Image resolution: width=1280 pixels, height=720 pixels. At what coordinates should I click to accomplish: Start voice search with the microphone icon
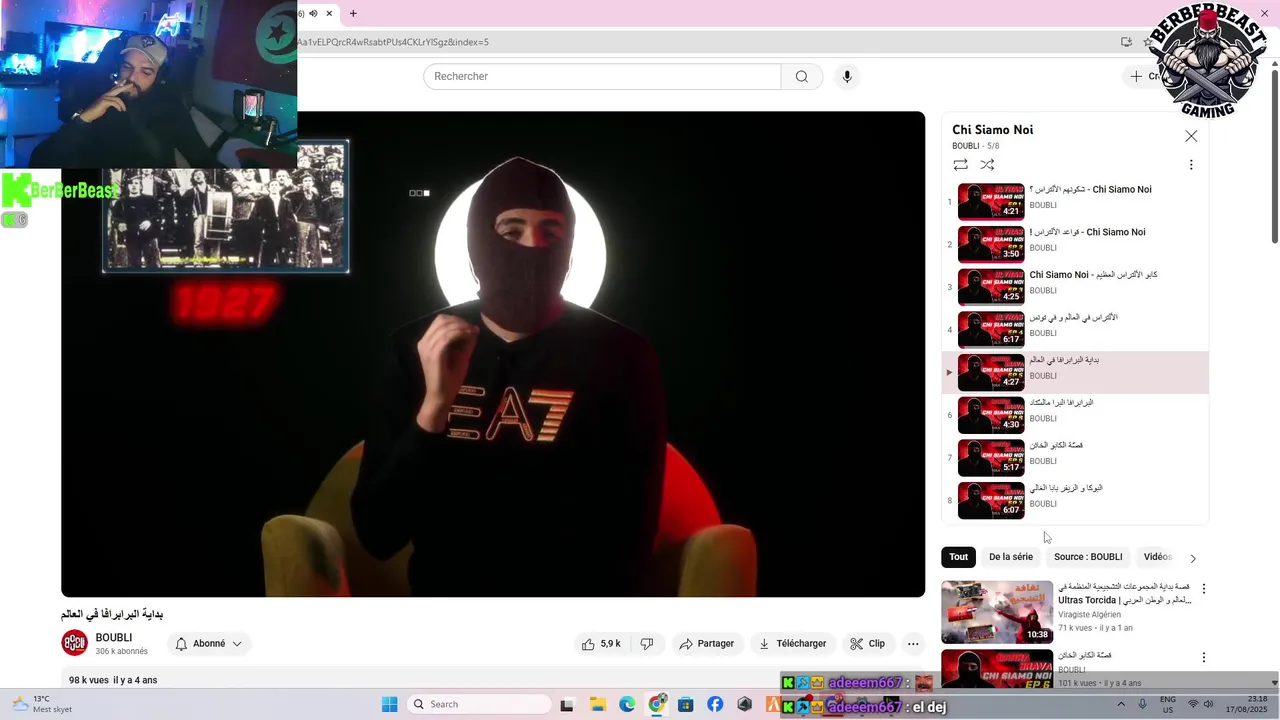847,77
